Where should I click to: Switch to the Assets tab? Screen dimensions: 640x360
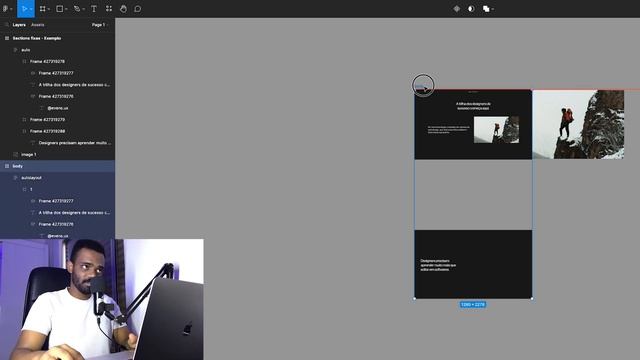tap(38, 25)
